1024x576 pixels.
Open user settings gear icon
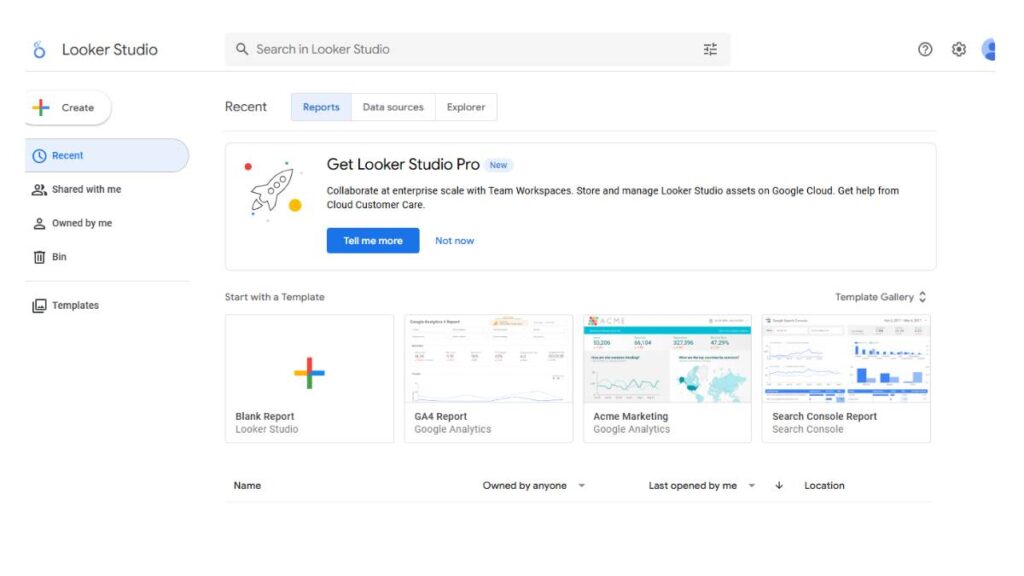[958, 49]
